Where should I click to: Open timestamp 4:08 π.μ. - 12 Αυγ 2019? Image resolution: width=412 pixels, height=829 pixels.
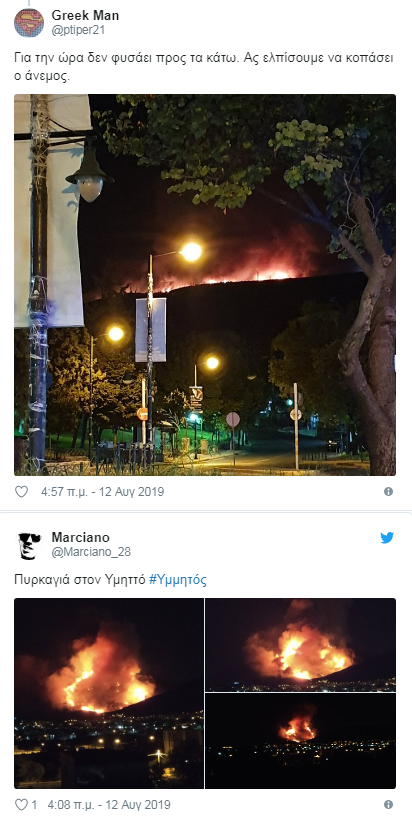pos(109,805)
